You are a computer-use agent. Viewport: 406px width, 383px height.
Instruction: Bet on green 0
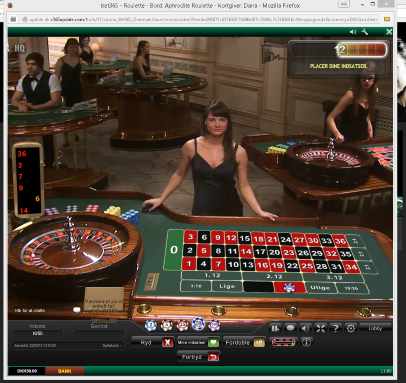[174, 250]
